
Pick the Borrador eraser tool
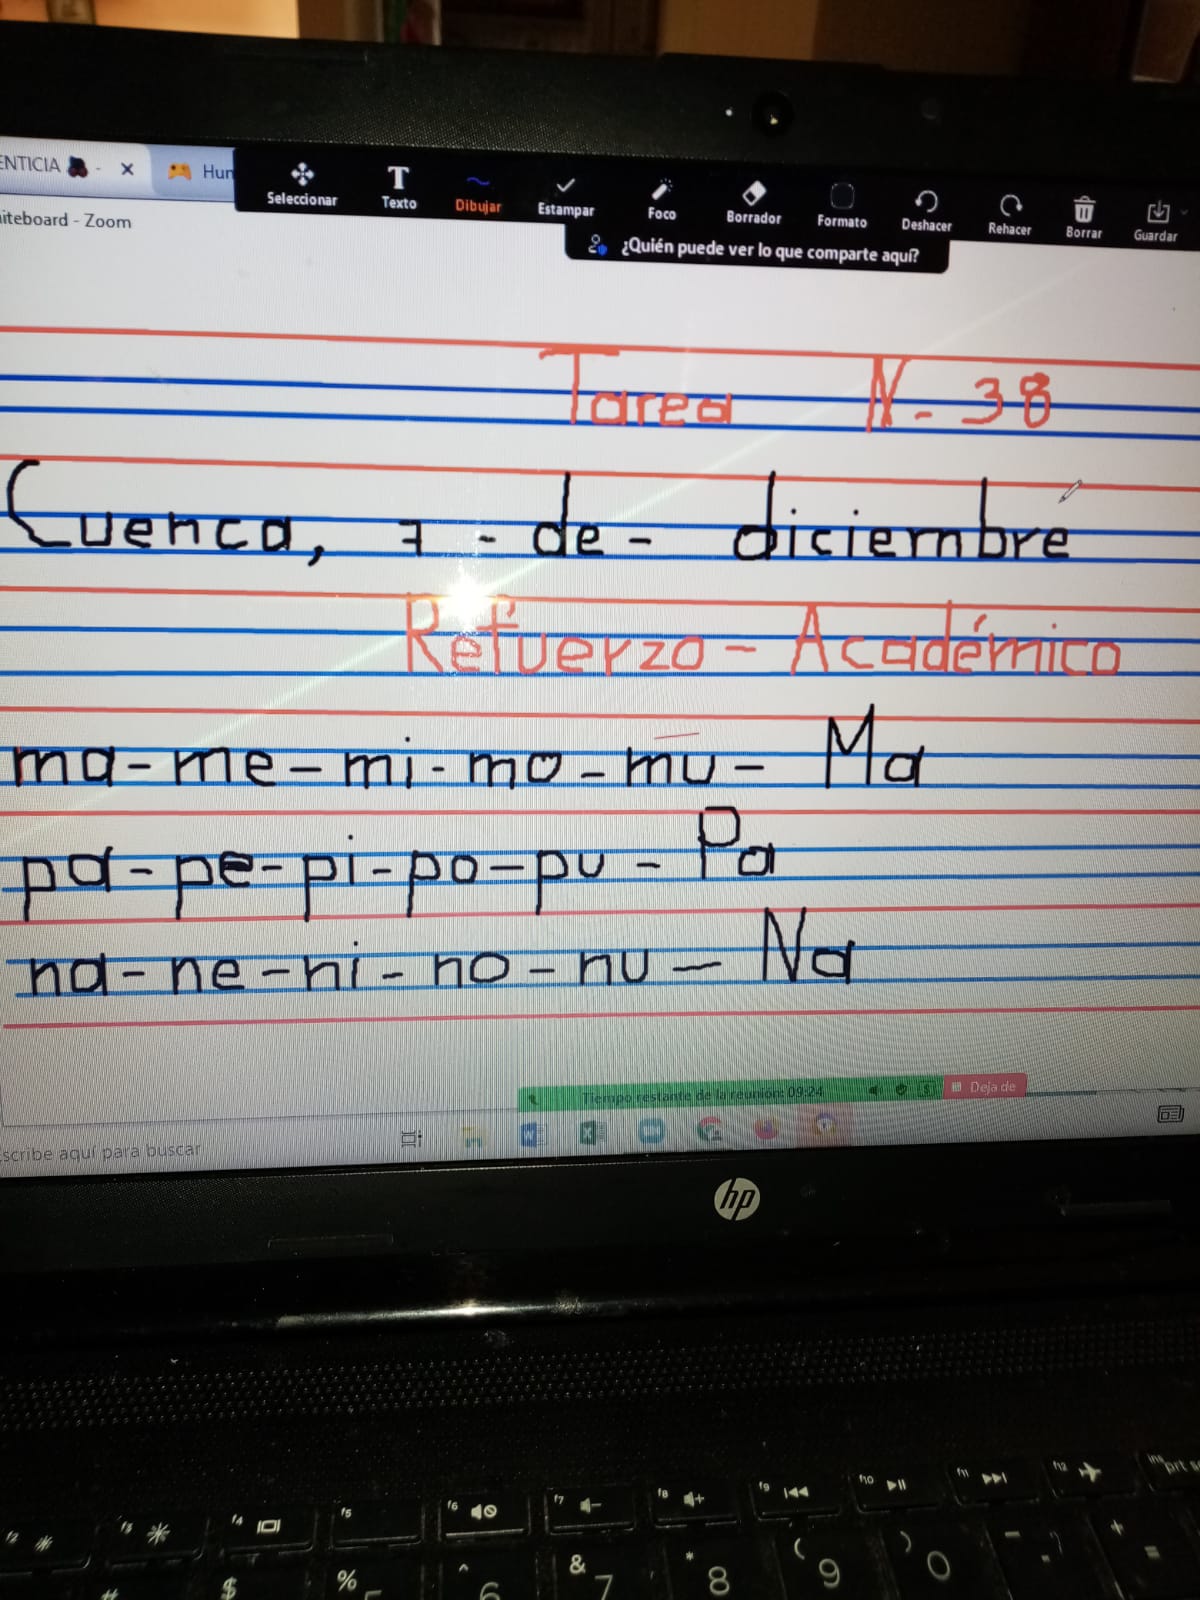(x=753, y=203)
